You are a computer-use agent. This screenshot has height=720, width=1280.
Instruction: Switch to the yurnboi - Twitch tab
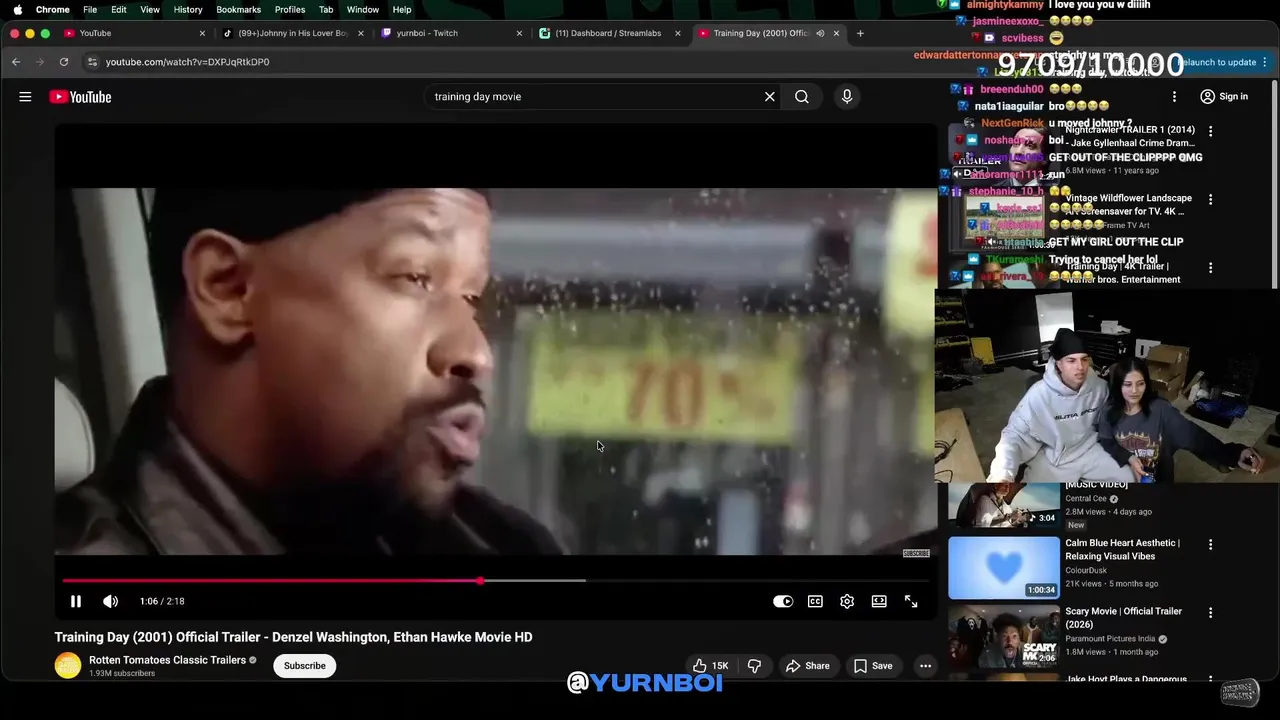click(452, 33)
